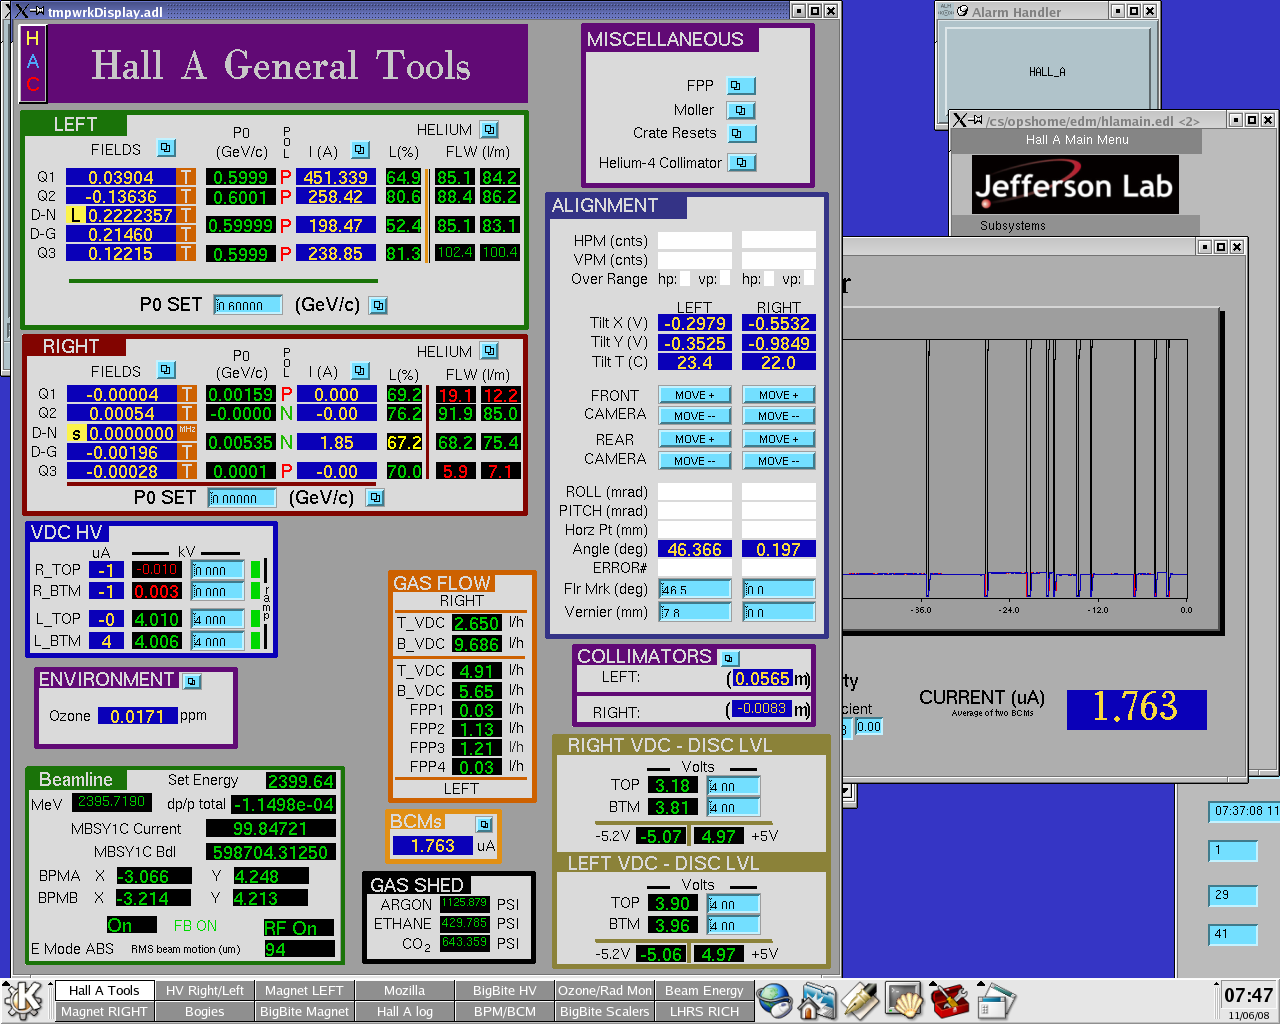
Task: Click the LEFT P0 SET input field
Action: [x=248, y=305]
